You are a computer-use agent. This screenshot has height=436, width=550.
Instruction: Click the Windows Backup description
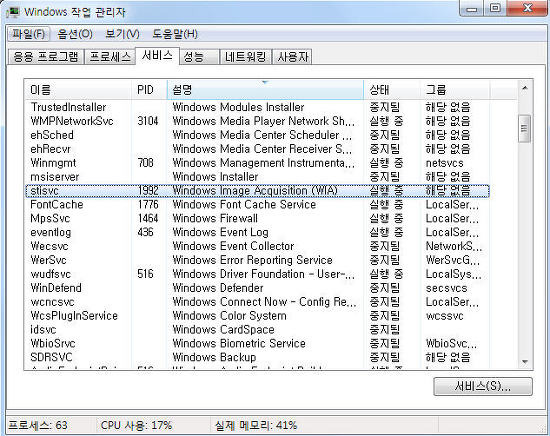214,357
